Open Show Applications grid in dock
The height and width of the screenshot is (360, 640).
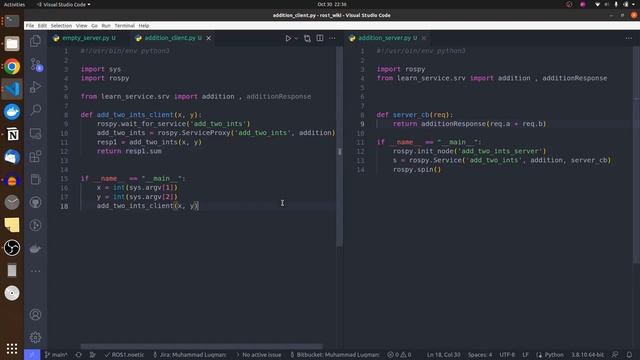pyautogui.click(x=12, y=349)
